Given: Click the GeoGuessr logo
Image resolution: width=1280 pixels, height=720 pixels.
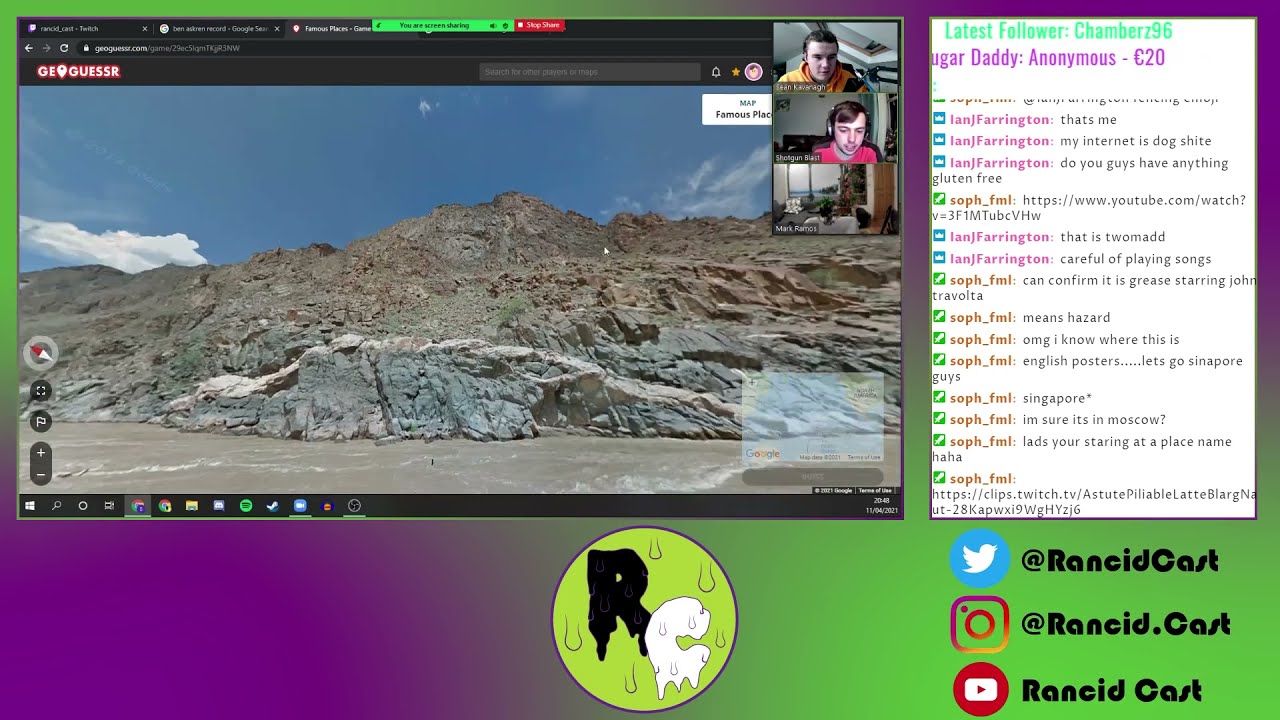Looking at the screenshot, I should [79, 72].
